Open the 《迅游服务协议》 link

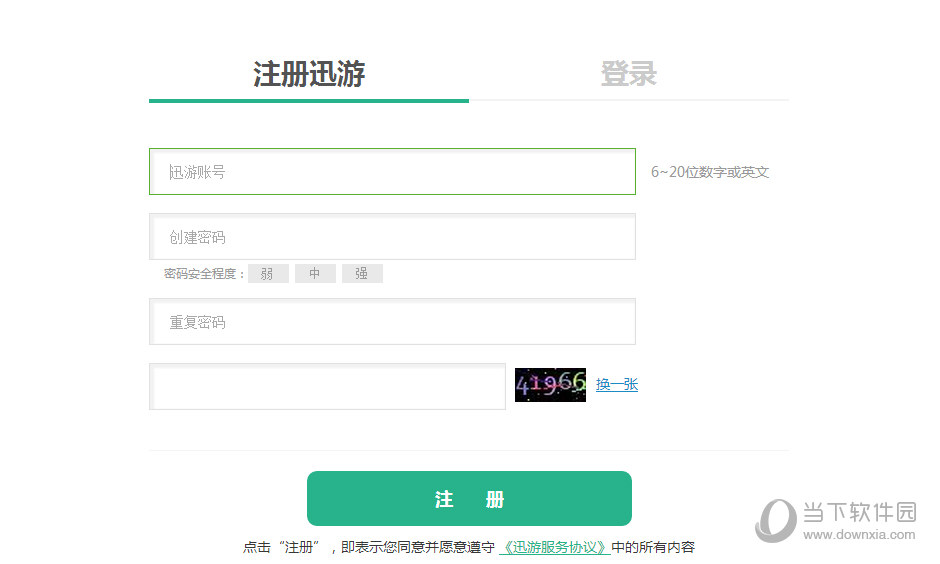(554, 547)
